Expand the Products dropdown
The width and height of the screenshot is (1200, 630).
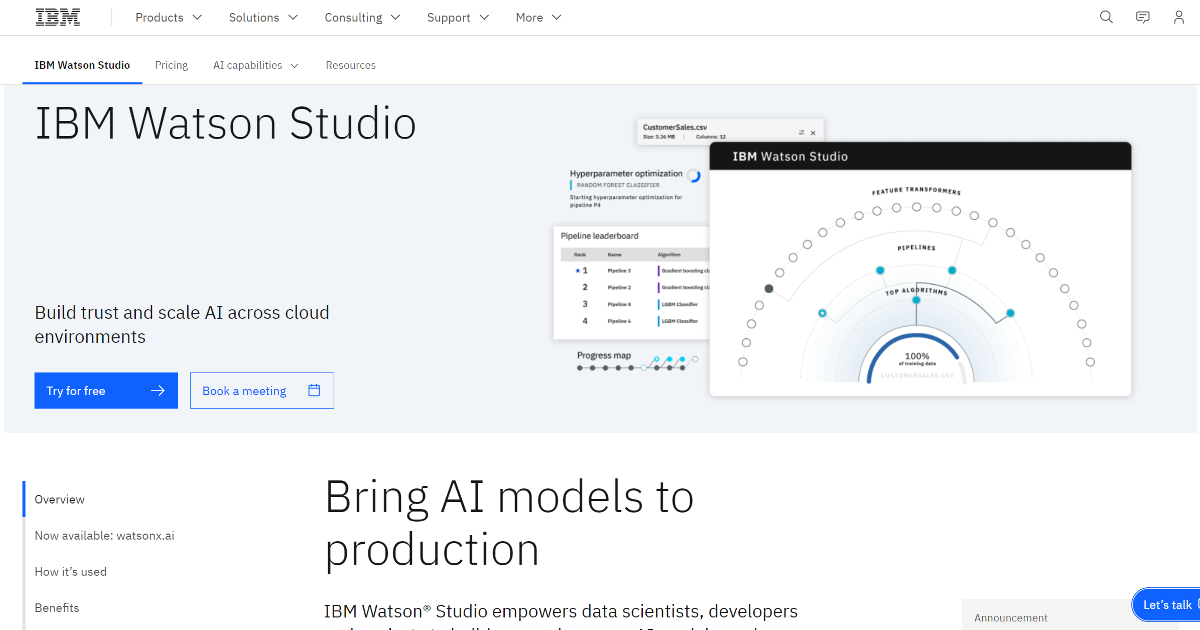(x=168, y=17)
